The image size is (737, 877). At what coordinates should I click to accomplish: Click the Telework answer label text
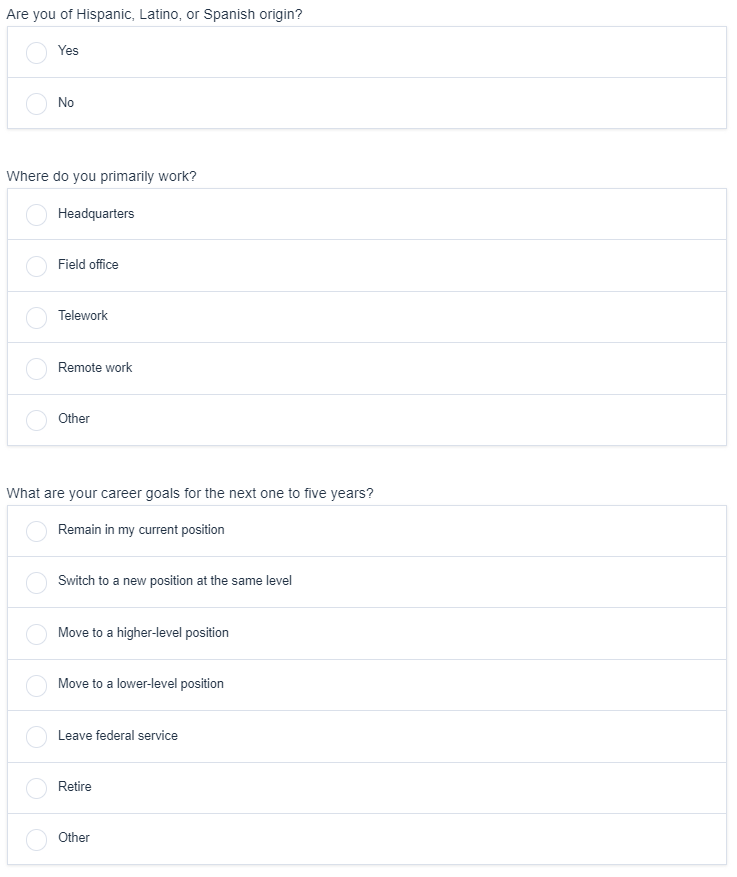pyautogui.click(x=83, y=316)
